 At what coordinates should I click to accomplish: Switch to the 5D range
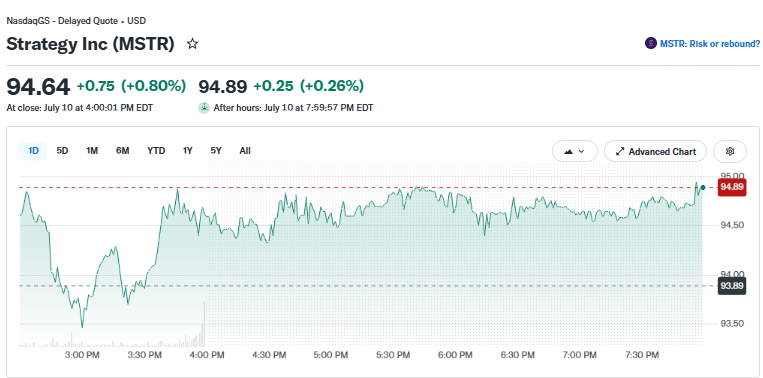(62, 151)
